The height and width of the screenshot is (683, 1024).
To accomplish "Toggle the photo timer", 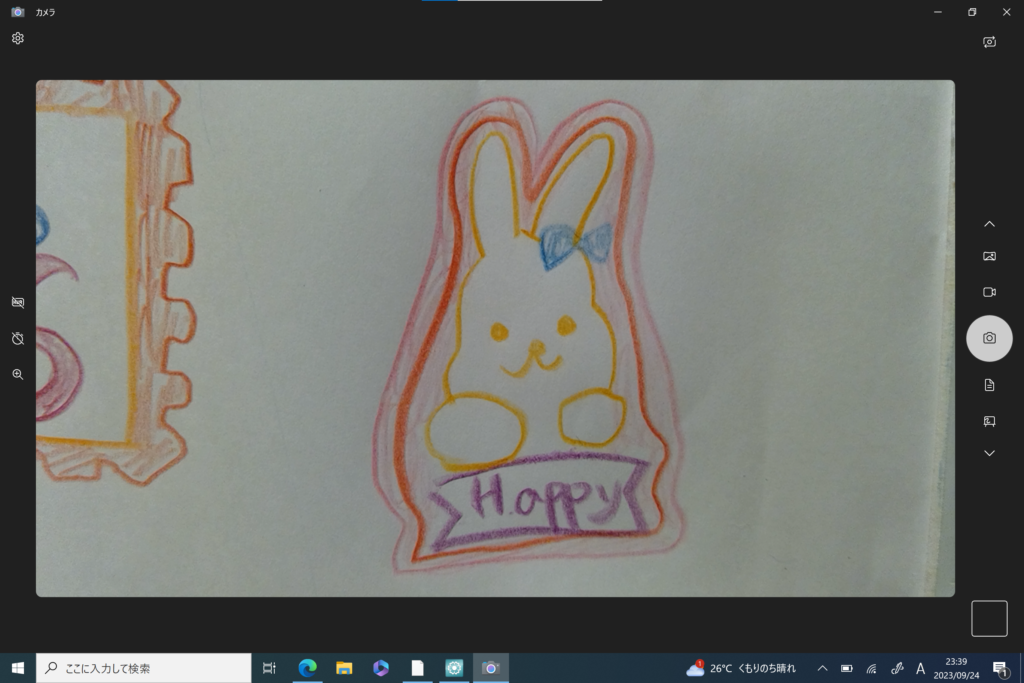I will click(x=18, y=339).
